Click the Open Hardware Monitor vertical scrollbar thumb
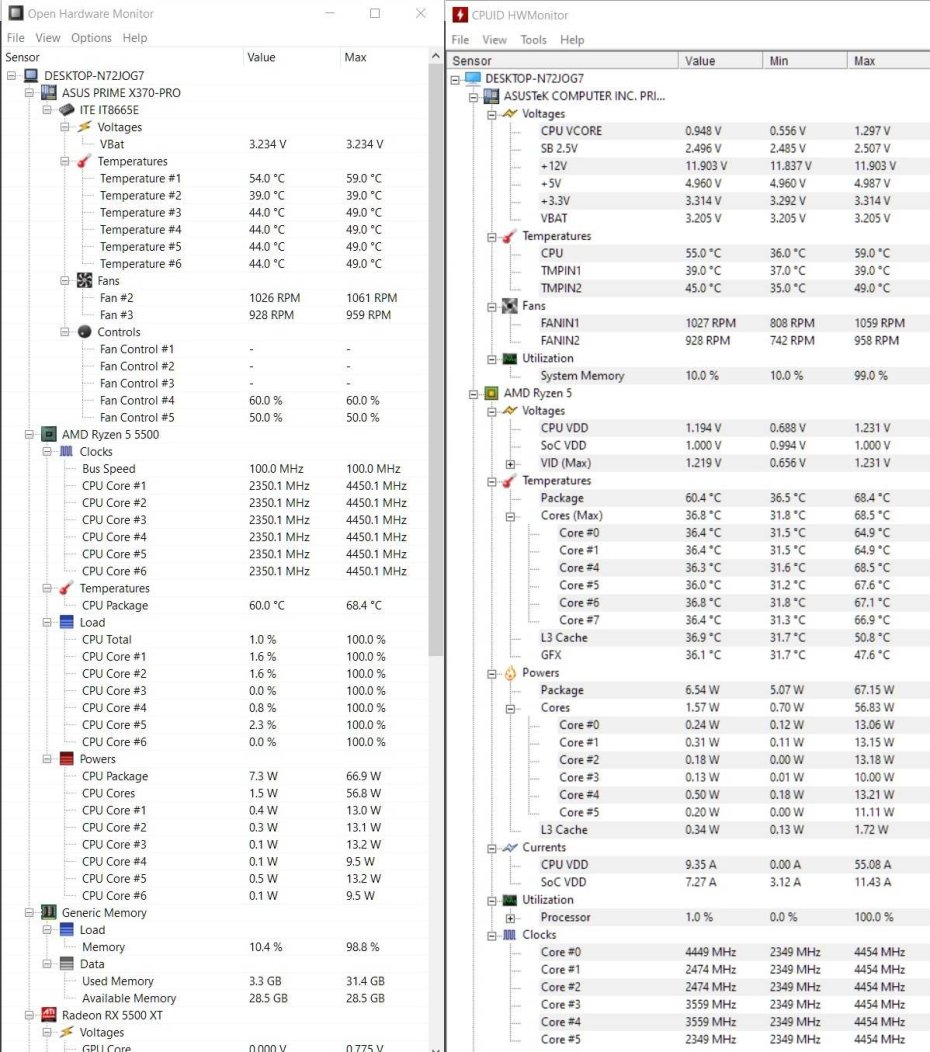This screenshot has height=1052, width=930. click(435, 360)
